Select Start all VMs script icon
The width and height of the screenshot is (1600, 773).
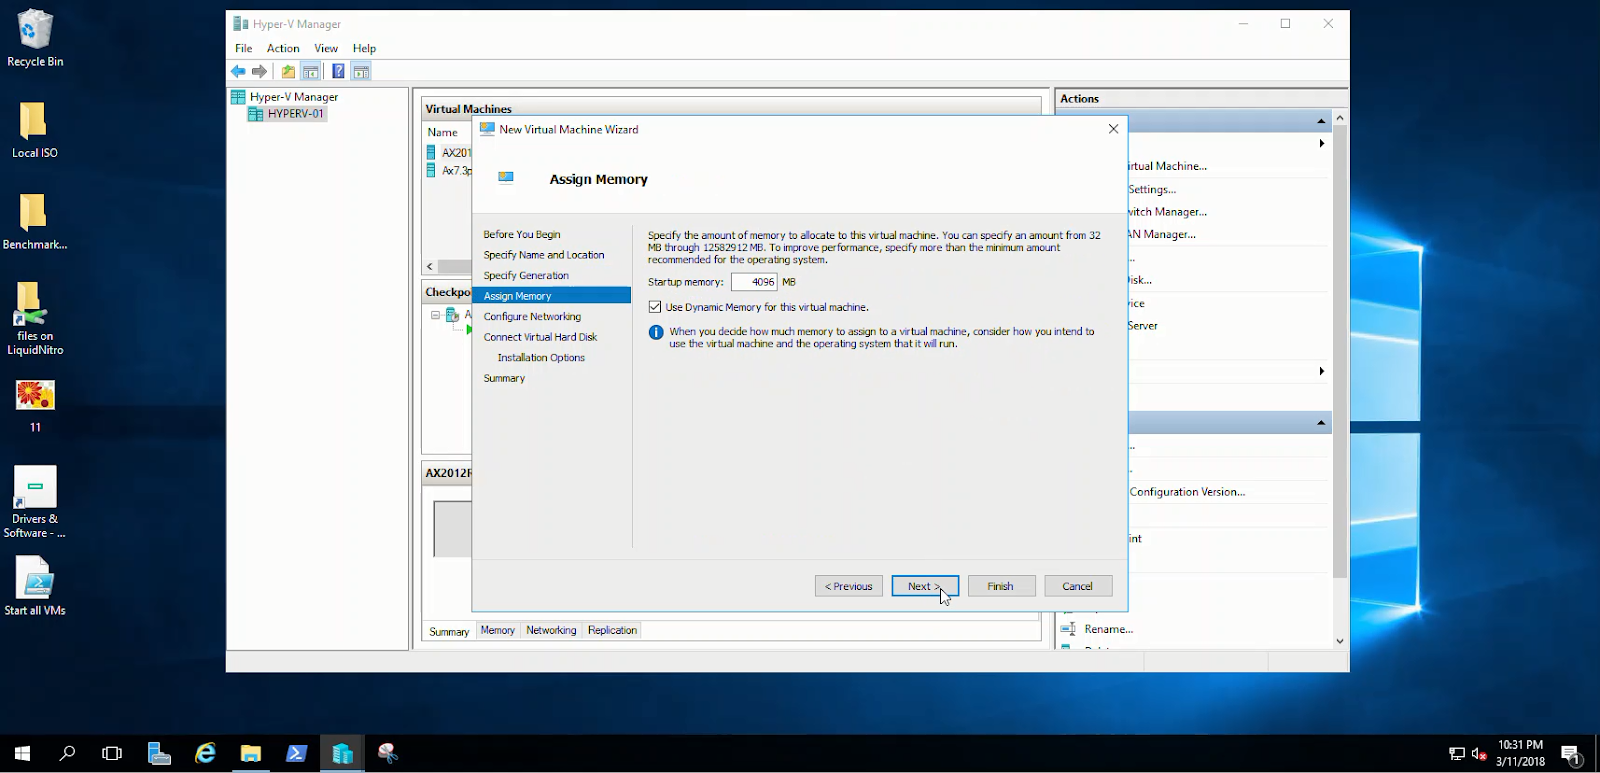[x=35, y=587]
